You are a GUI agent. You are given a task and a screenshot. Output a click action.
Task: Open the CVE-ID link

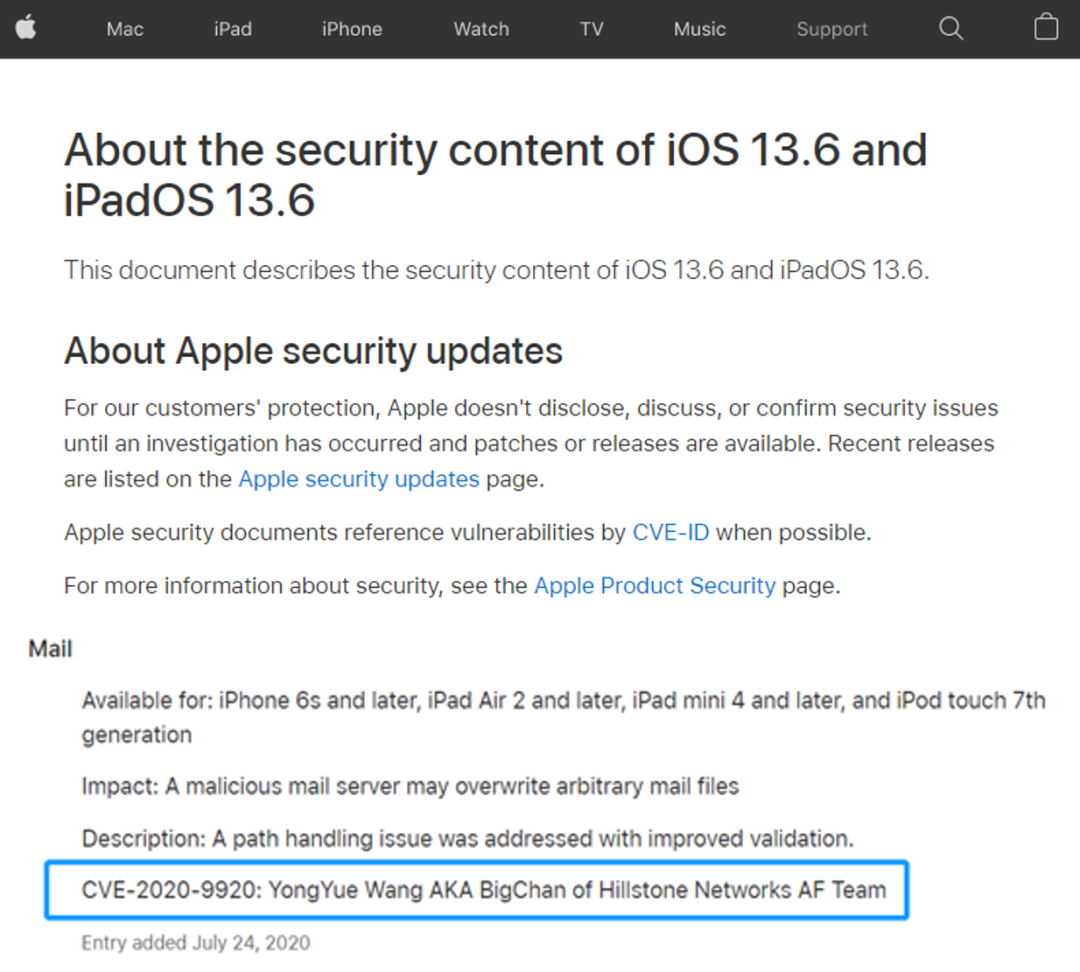[671, 532]
